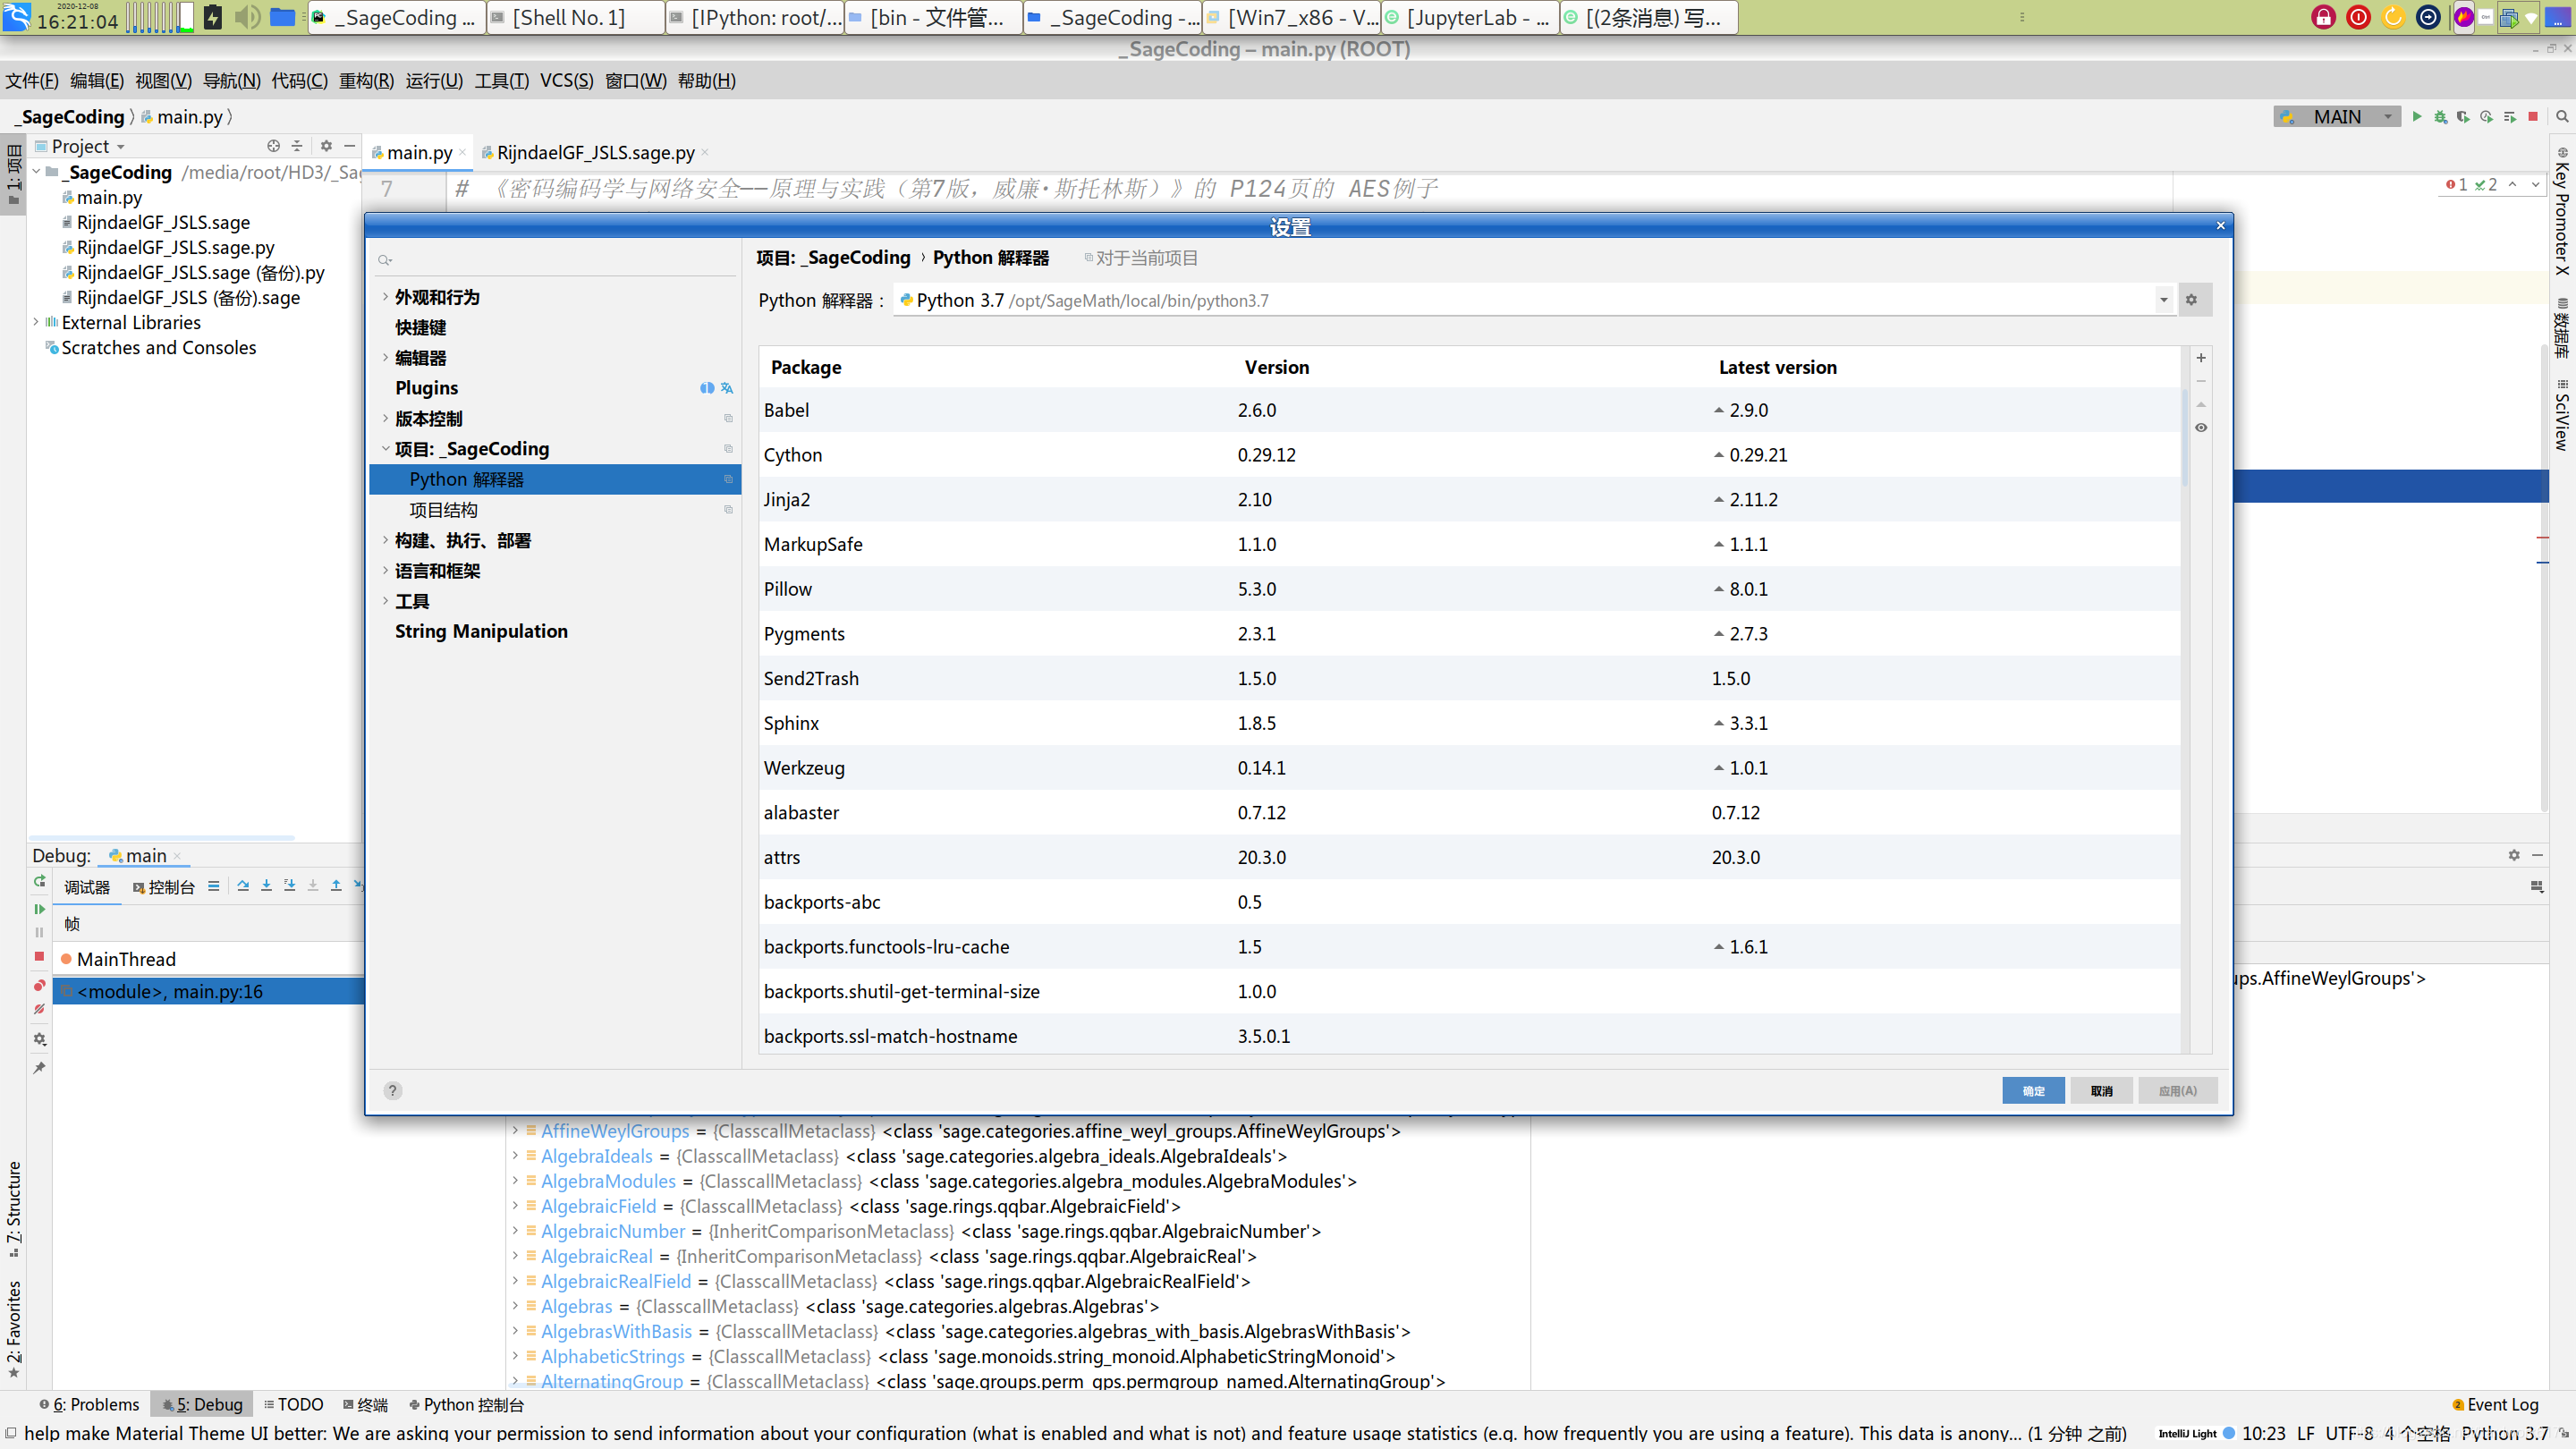Viewport: 2576px width, 1449px height.
Task: Click the 取消 button in settings
Action: [2101, 1091]
